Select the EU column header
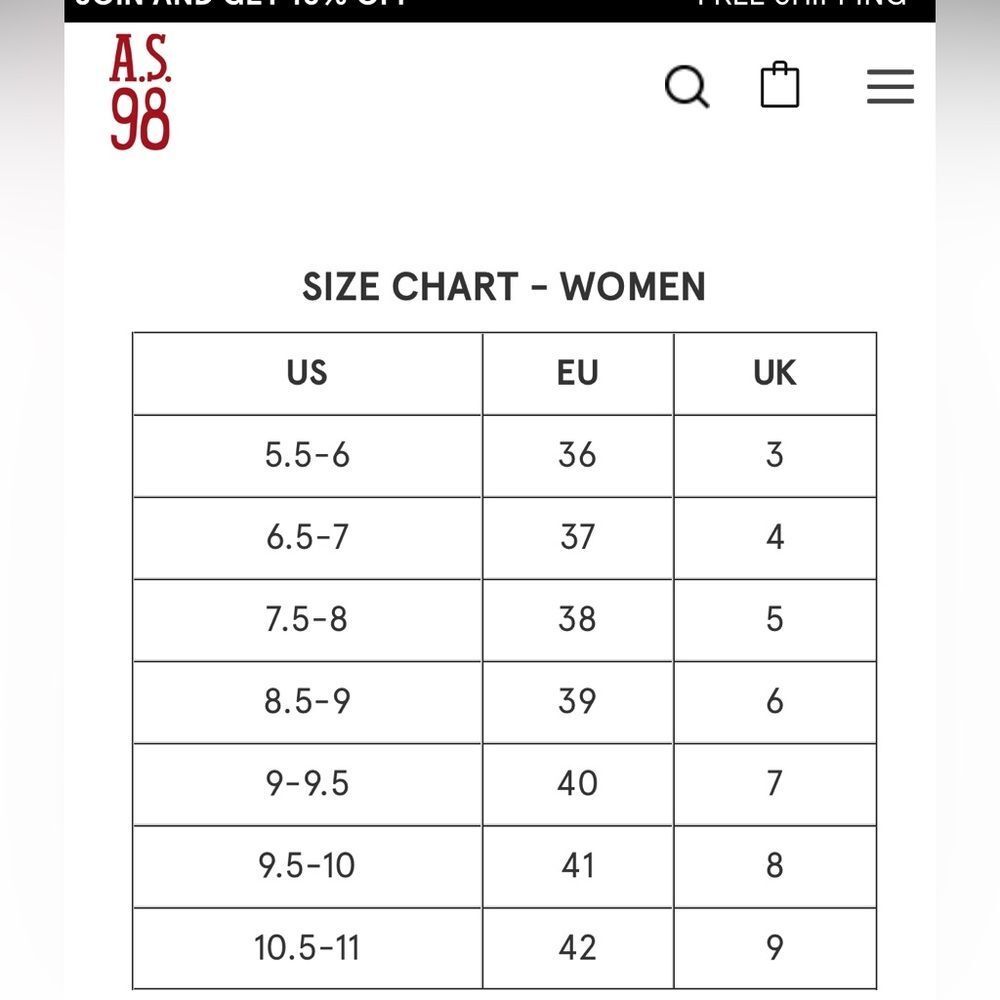The height and width of the screenshot is (1000, 1000). pyautogui.click(x=578, y=373)
